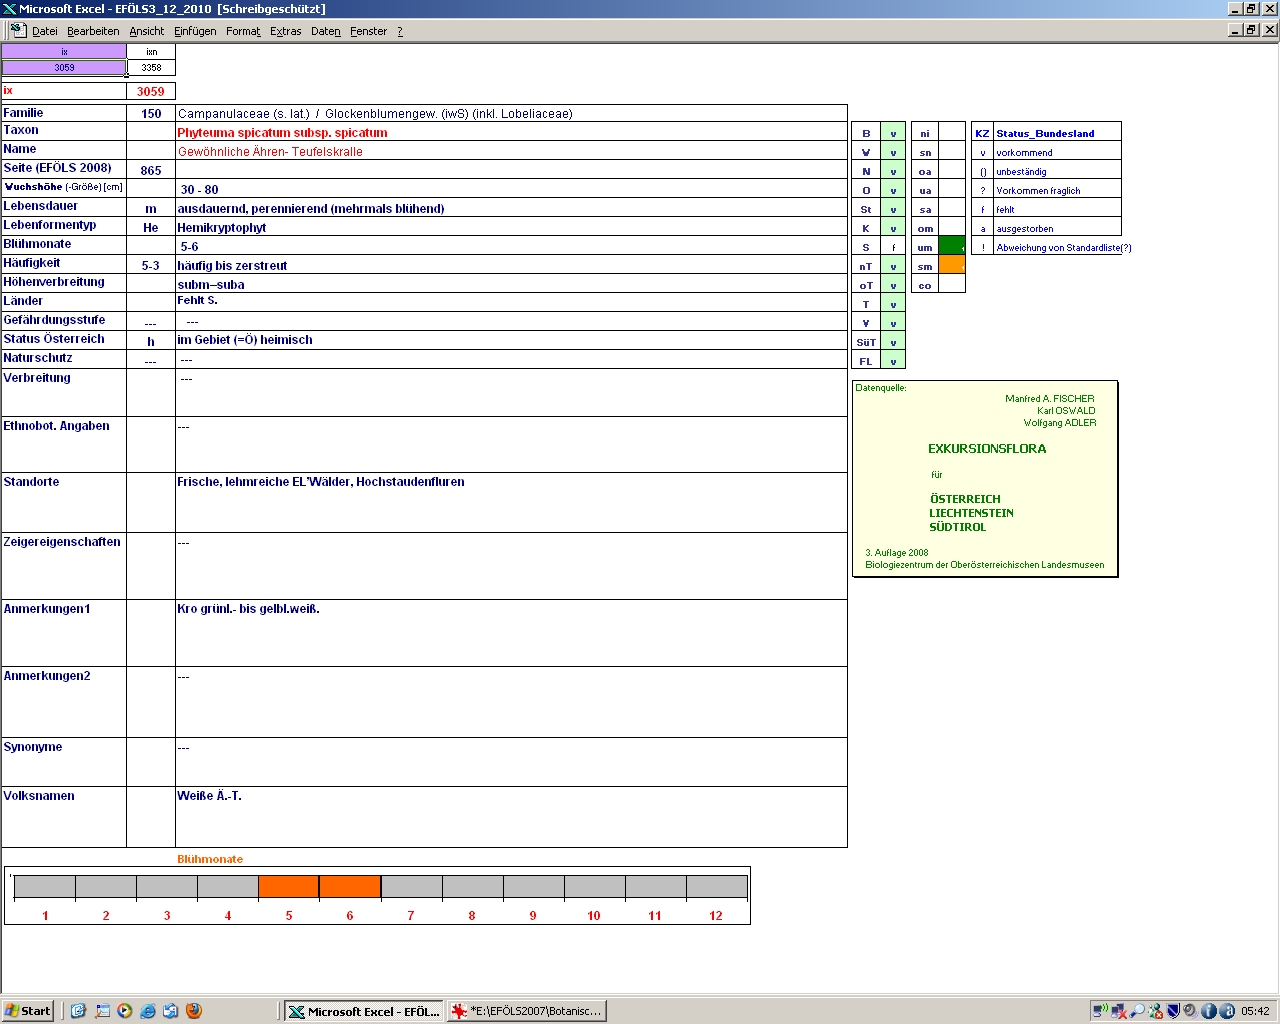Open the Fenster menu

pyautogui.click(x=369, y=31)
